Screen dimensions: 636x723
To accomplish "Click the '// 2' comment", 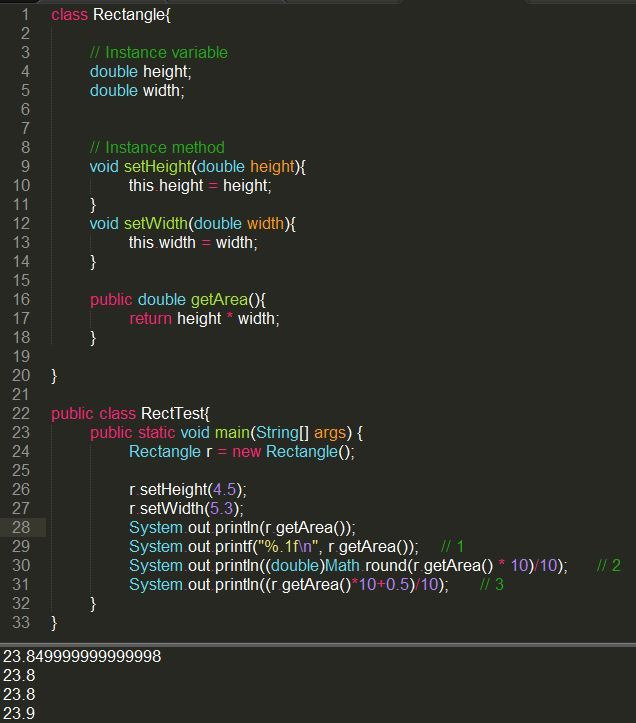I will tap(609, 565).
